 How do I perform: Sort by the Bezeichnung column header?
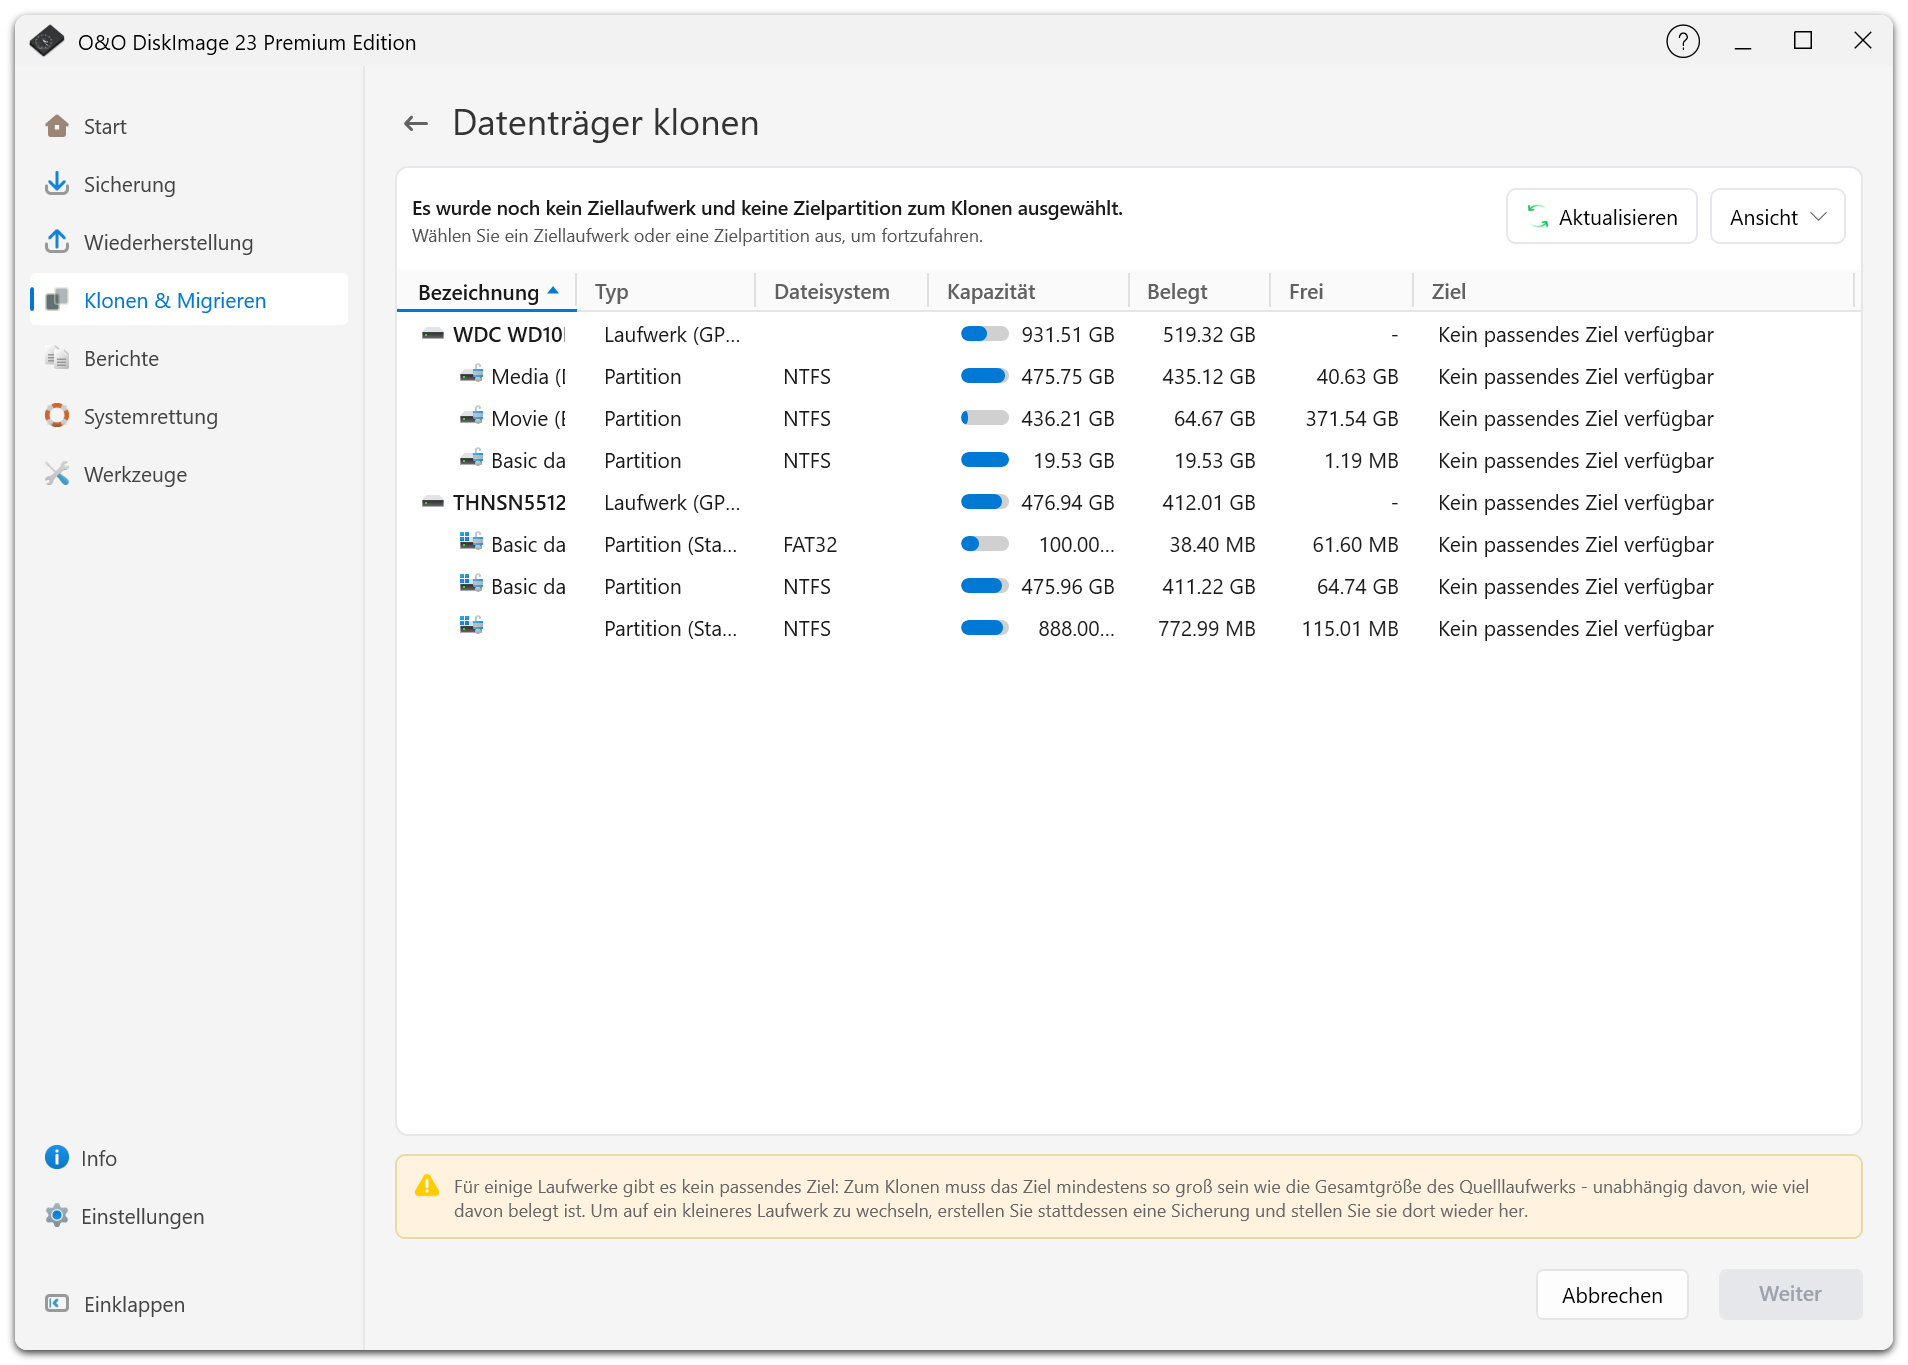(x=487, y=292)
